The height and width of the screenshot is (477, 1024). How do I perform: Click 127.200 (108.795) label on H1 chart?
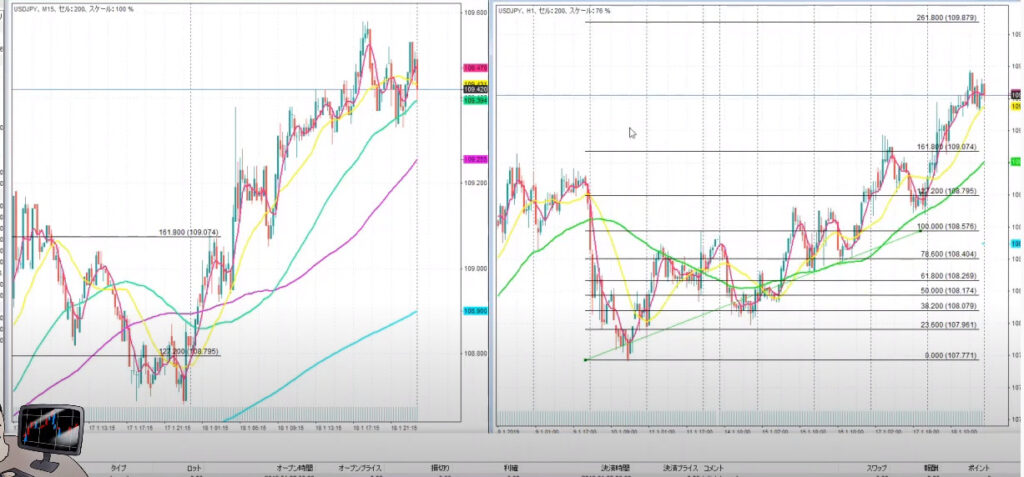947,191
